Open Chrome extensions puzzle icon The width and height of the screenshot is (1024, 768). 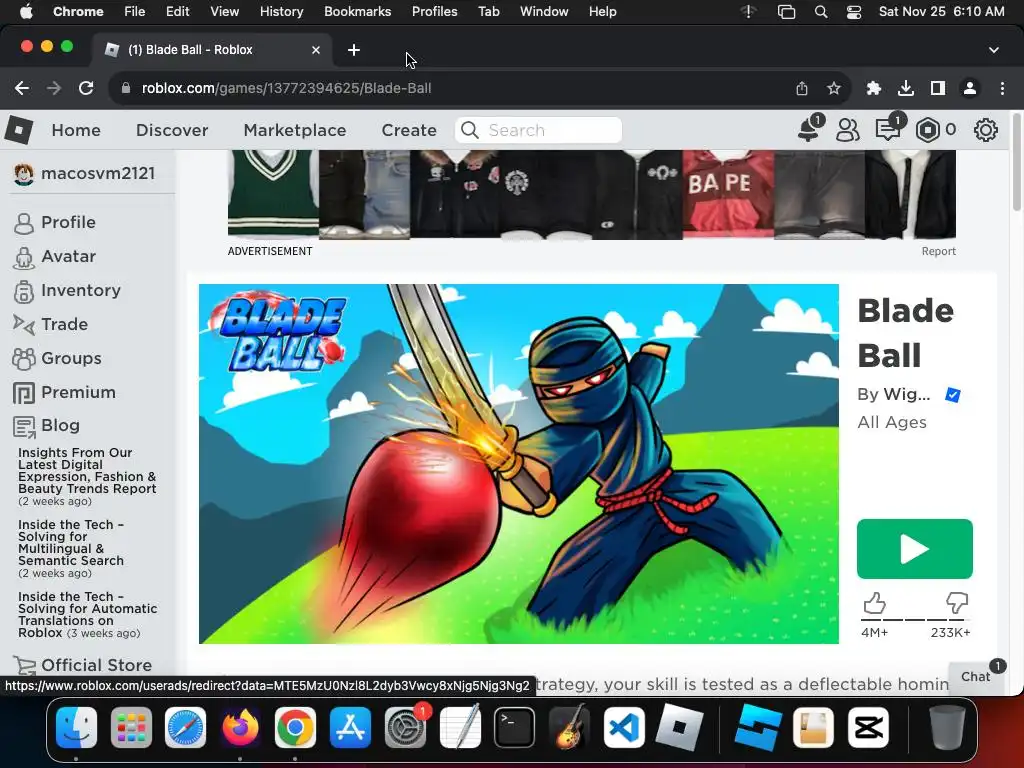click(874, 88)
